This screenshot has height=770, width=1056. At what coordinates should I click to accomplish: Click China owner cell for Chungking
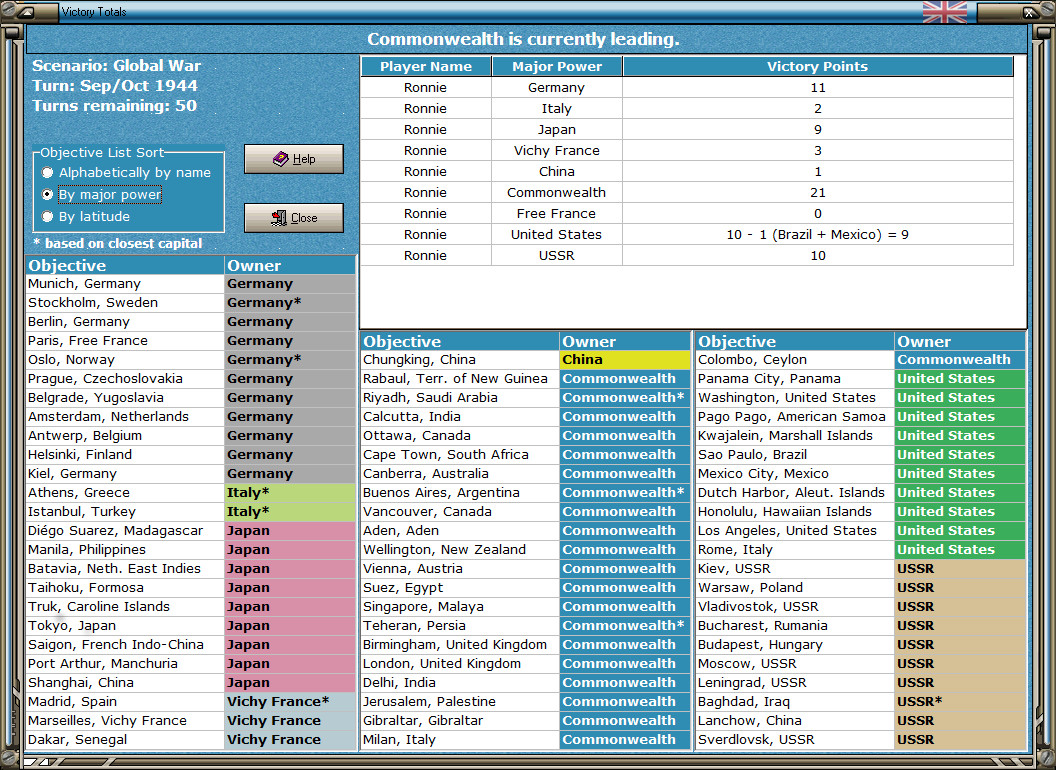(624, 360)
